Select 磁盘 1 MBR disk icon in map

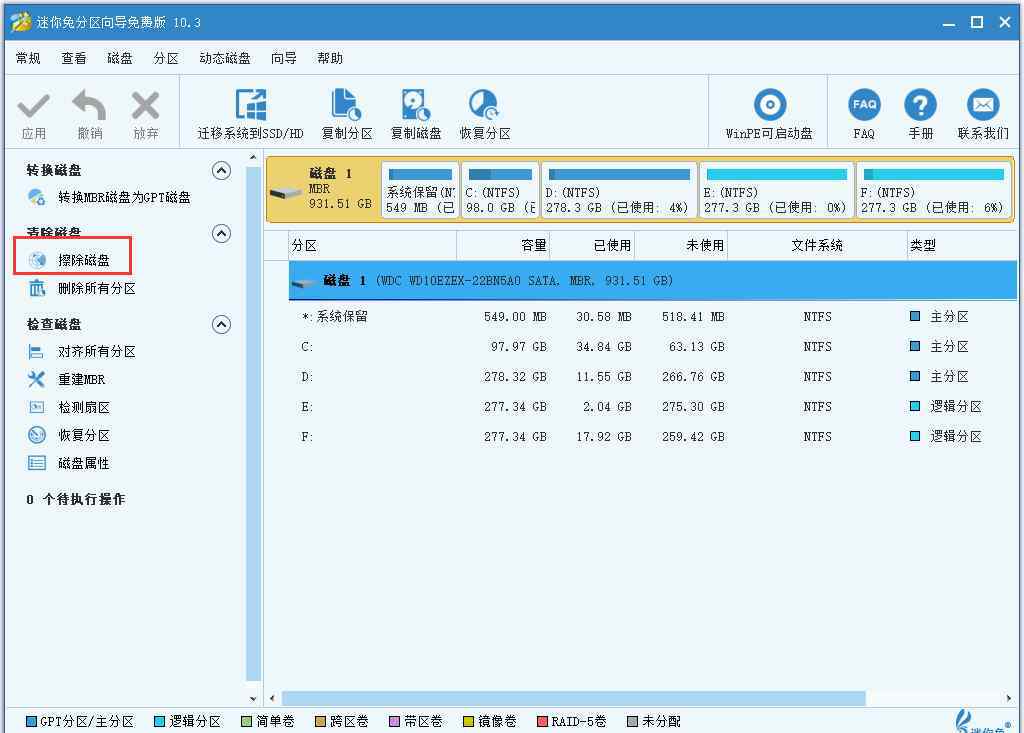coord(285,193)
